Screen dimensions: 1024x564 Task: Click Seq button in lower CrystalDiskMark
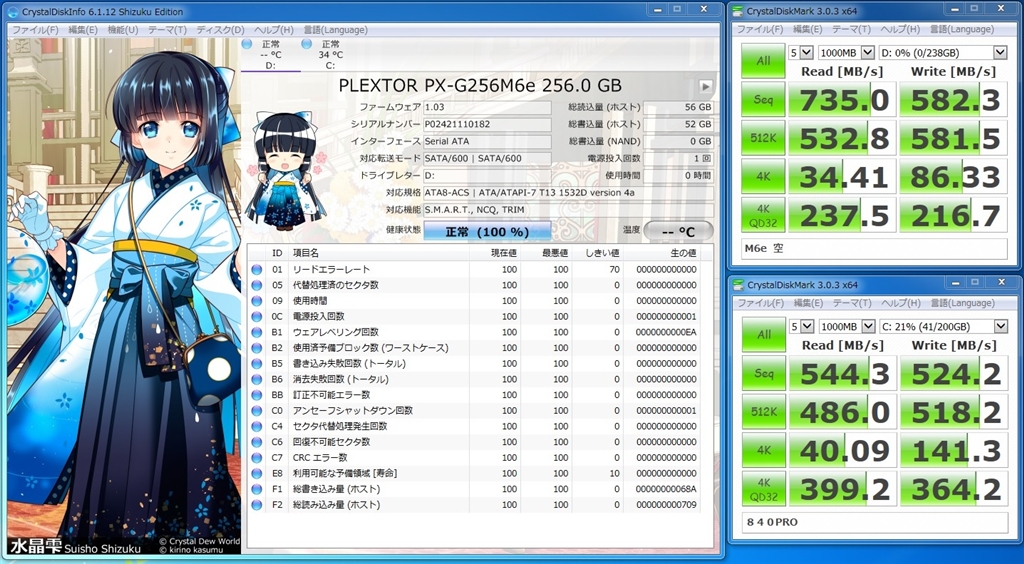coord(763,373)
